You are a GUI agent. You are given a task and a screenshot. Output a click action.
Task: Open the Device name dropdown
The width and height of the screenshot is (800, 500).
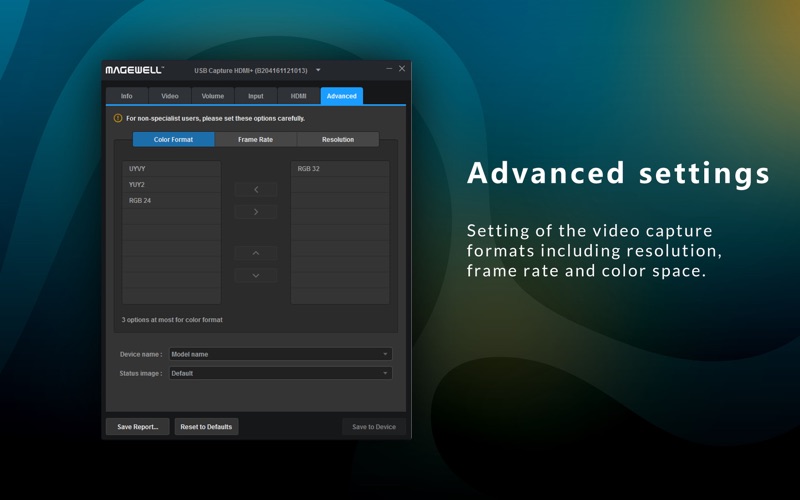(x=281, y=354)
